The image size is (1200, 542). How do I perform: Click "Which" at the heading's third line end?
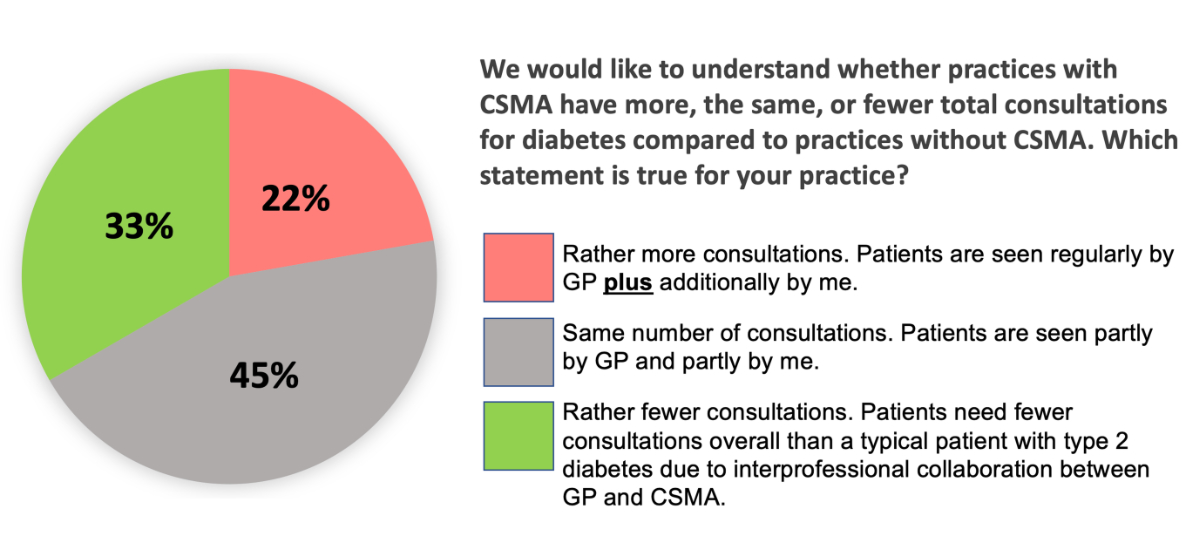pos(1146,140)
